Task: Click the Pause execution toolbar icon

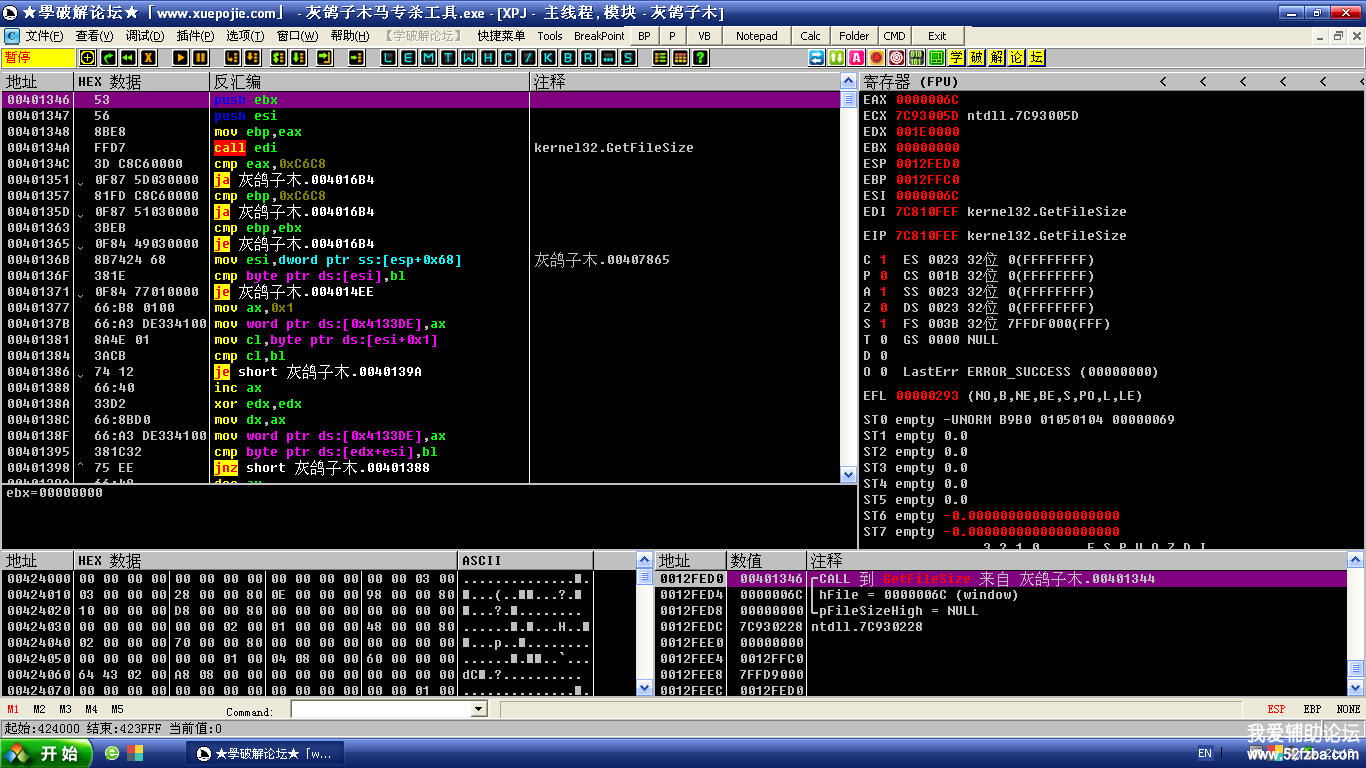Action: [x=200, y=58]
